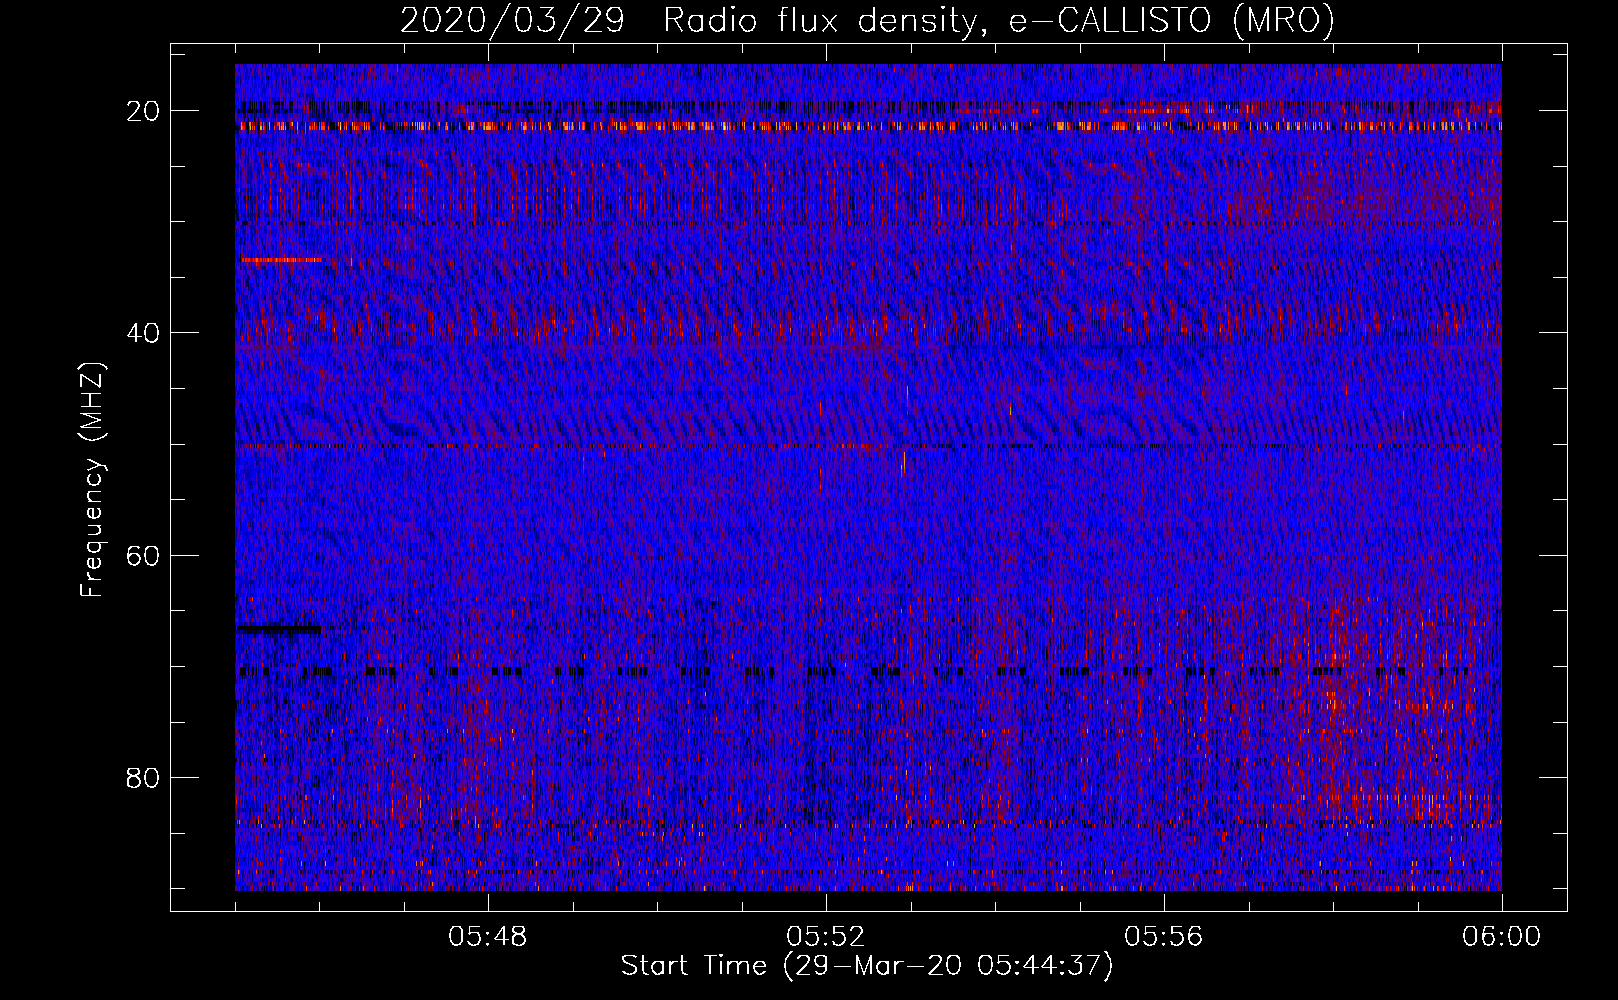Click the 'Frequency (MHZ)' axis label
The image size is (1618, 1000).
tap(92, 479)
